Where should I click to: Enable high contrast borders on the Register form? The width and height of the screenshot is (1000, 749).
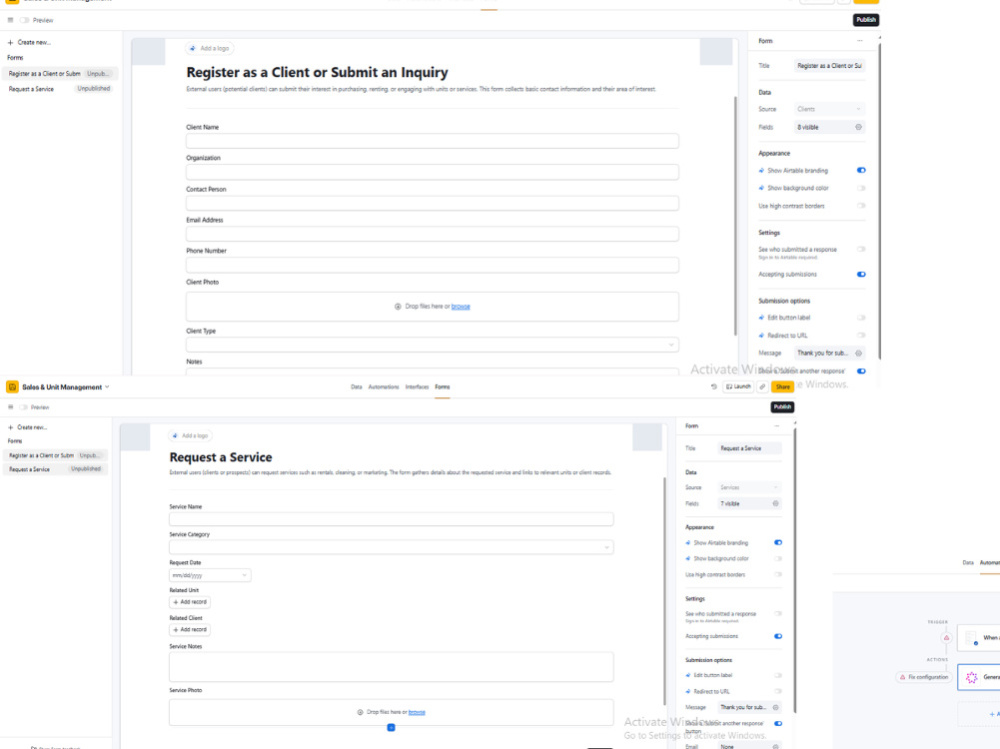(x=861, y=205)
